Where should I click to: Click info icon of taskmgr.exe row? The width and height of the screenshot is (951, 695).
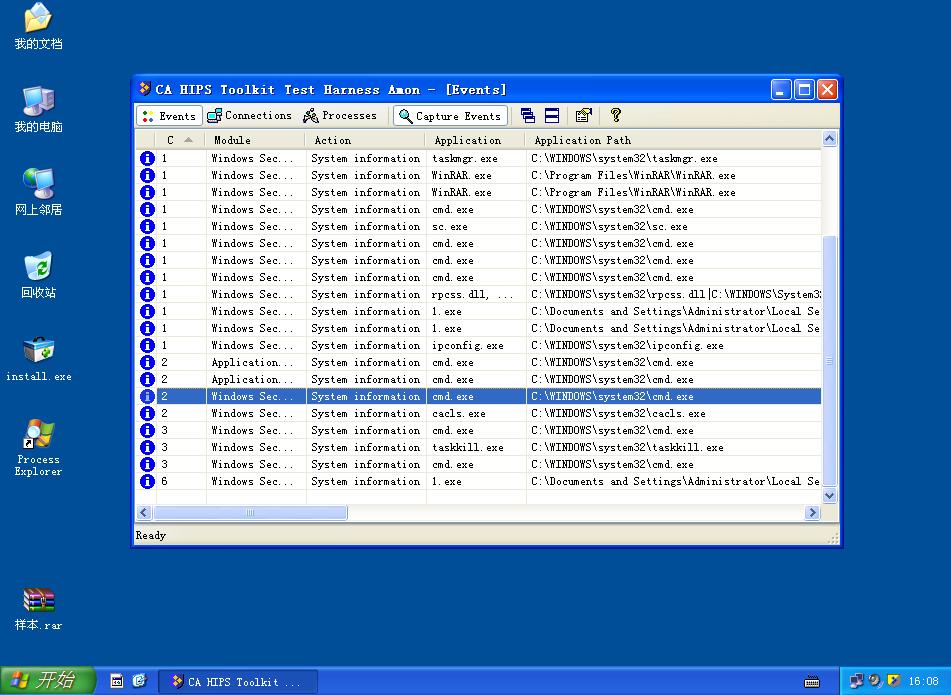(x=147, y=158)
